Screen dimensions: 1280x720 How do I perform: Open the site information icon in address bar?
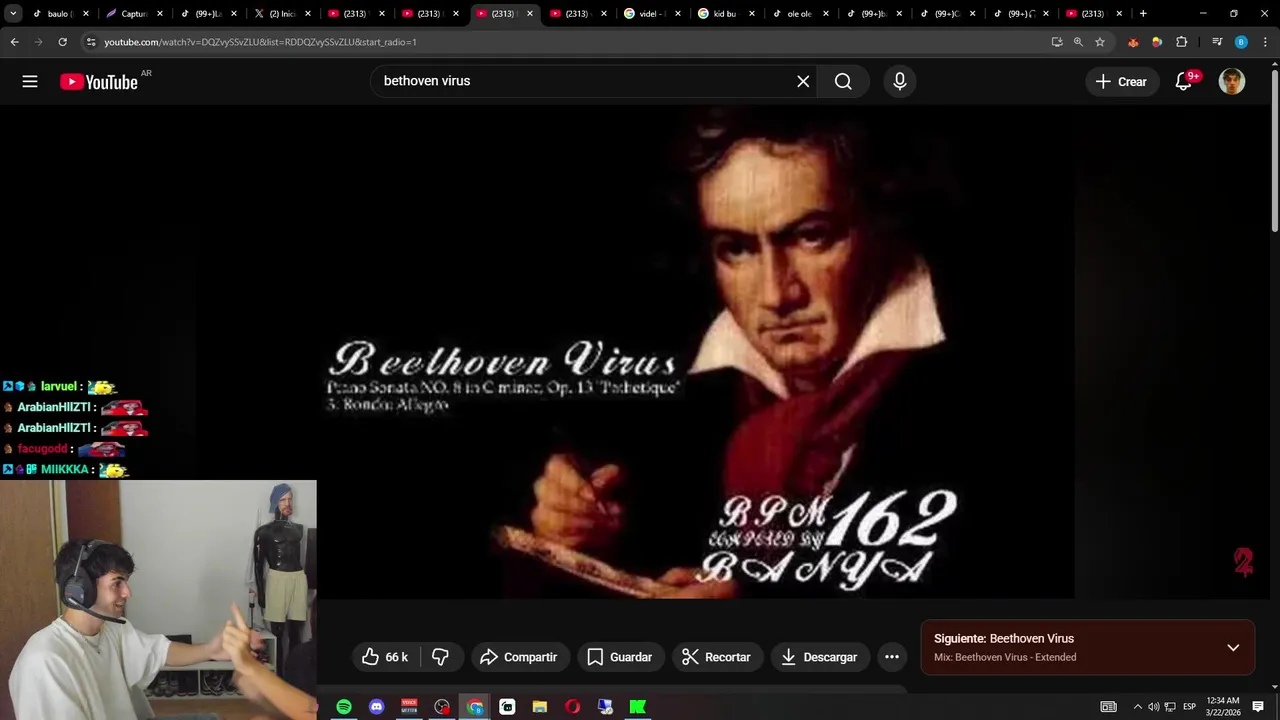coord(91,42)
